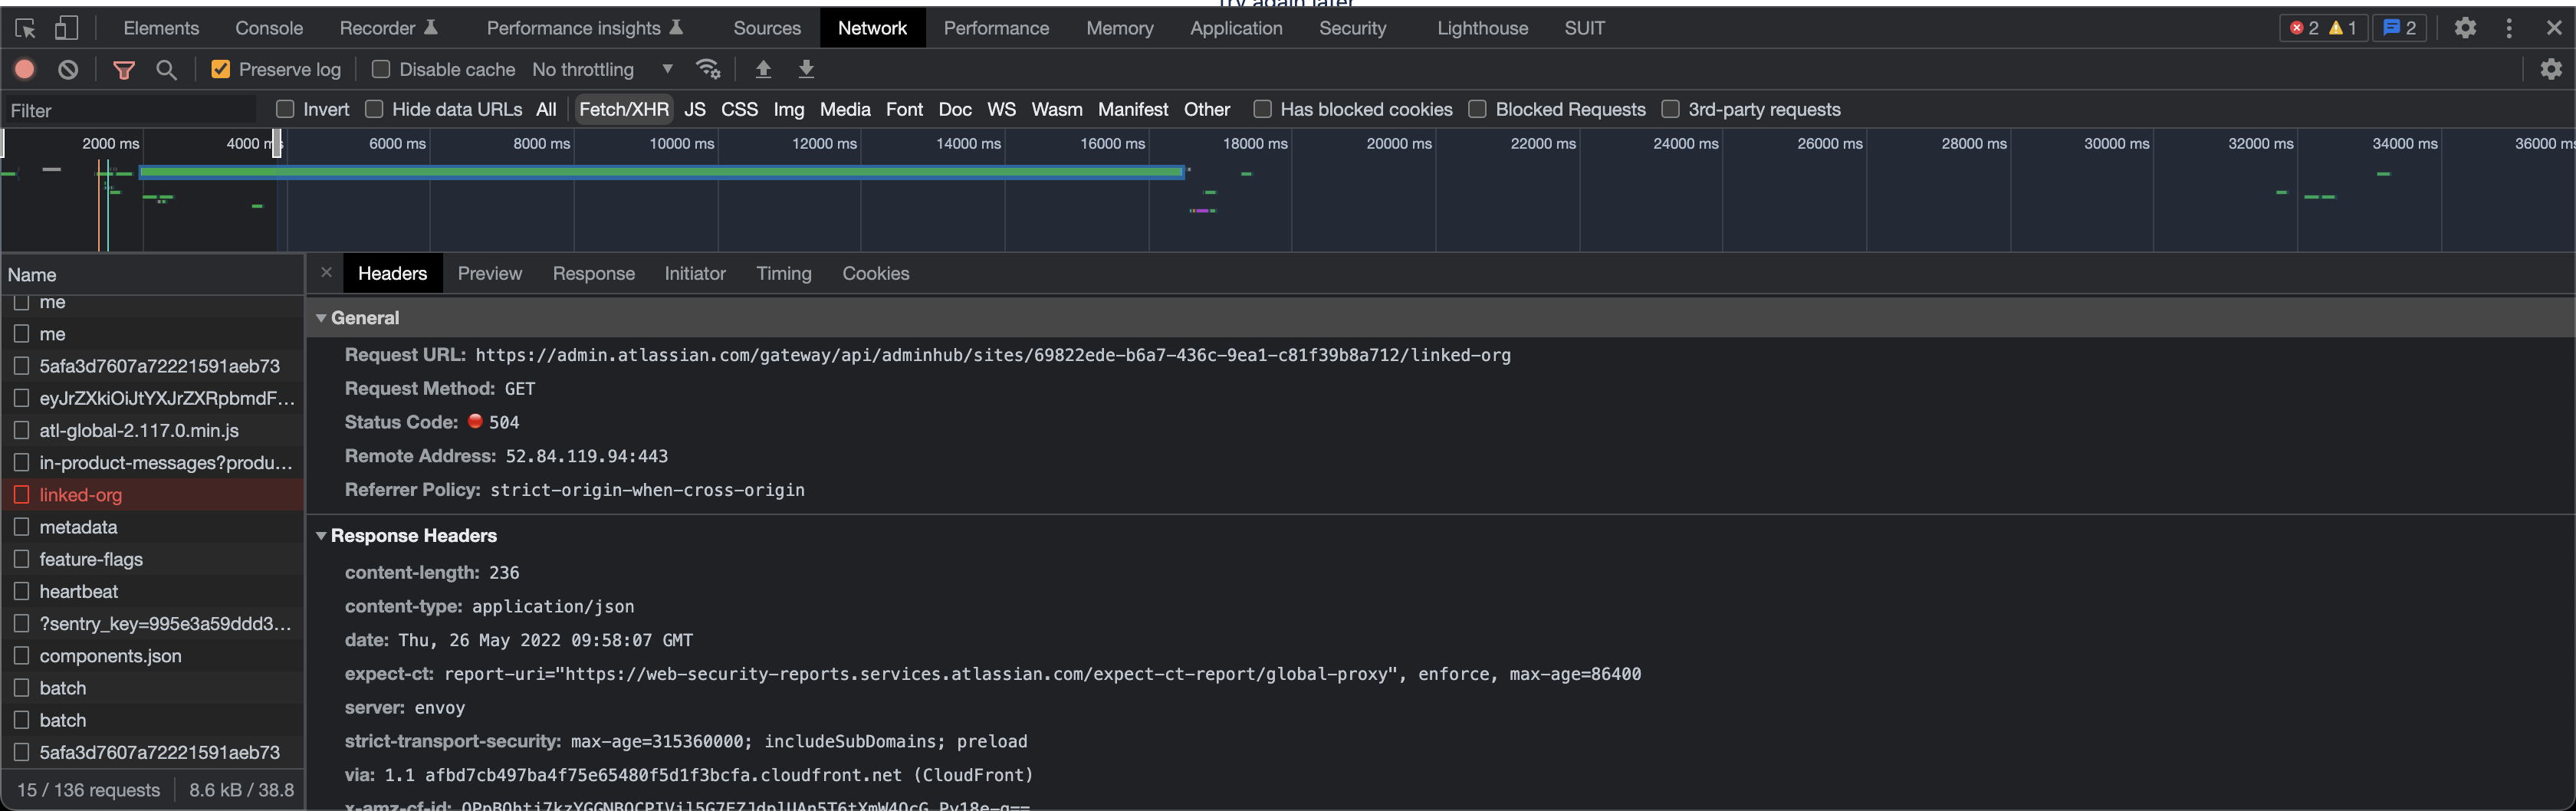Select the ?sentry_key request row
The image size is (2576, 811).
tap(152, 623)
